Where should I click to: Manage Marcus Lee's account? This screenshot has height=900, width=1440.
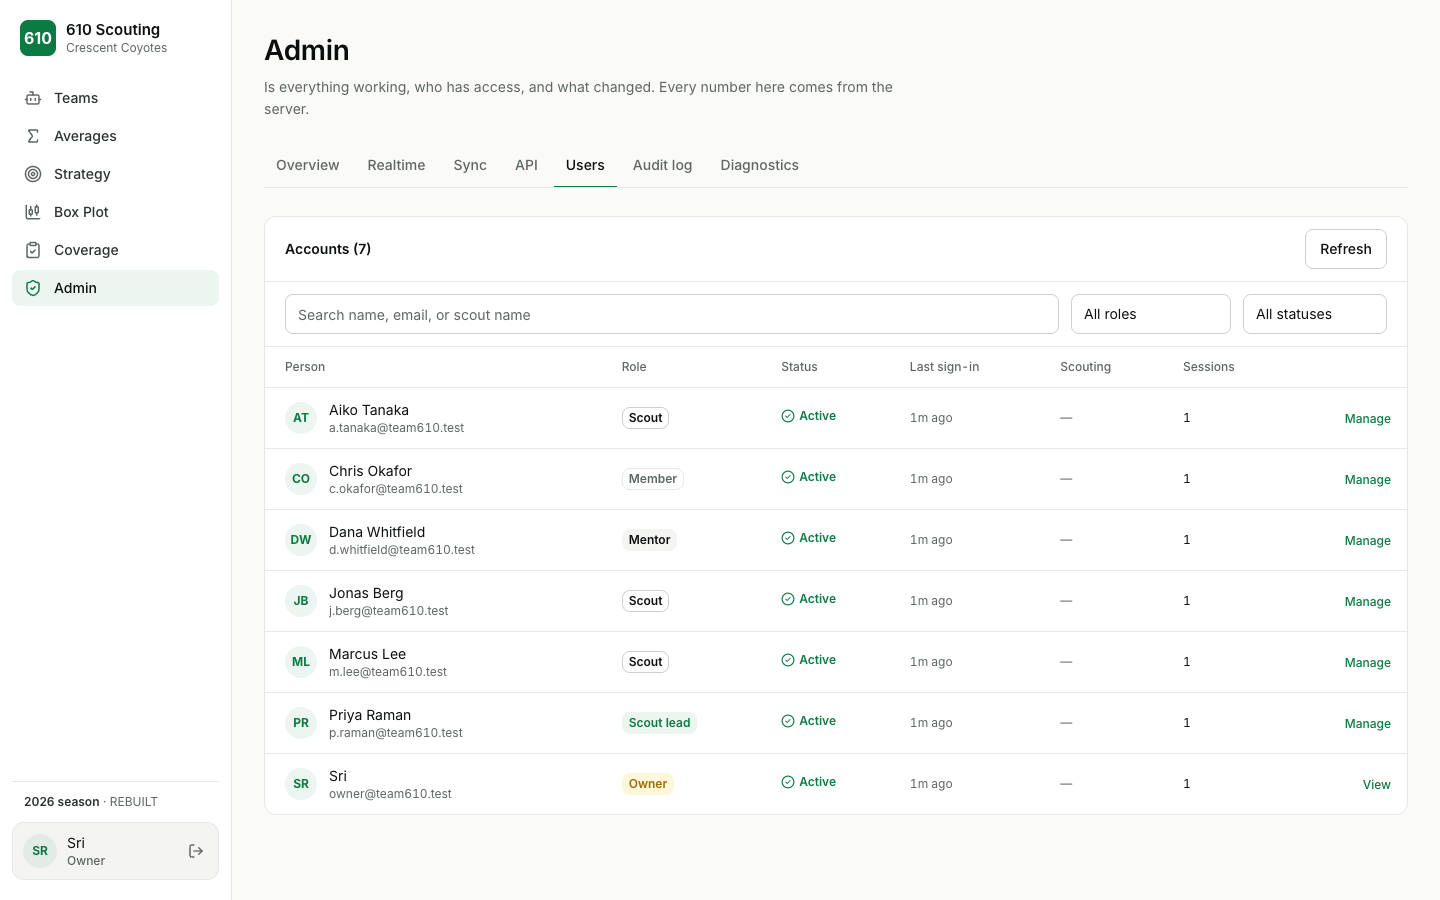(1367, 663)
